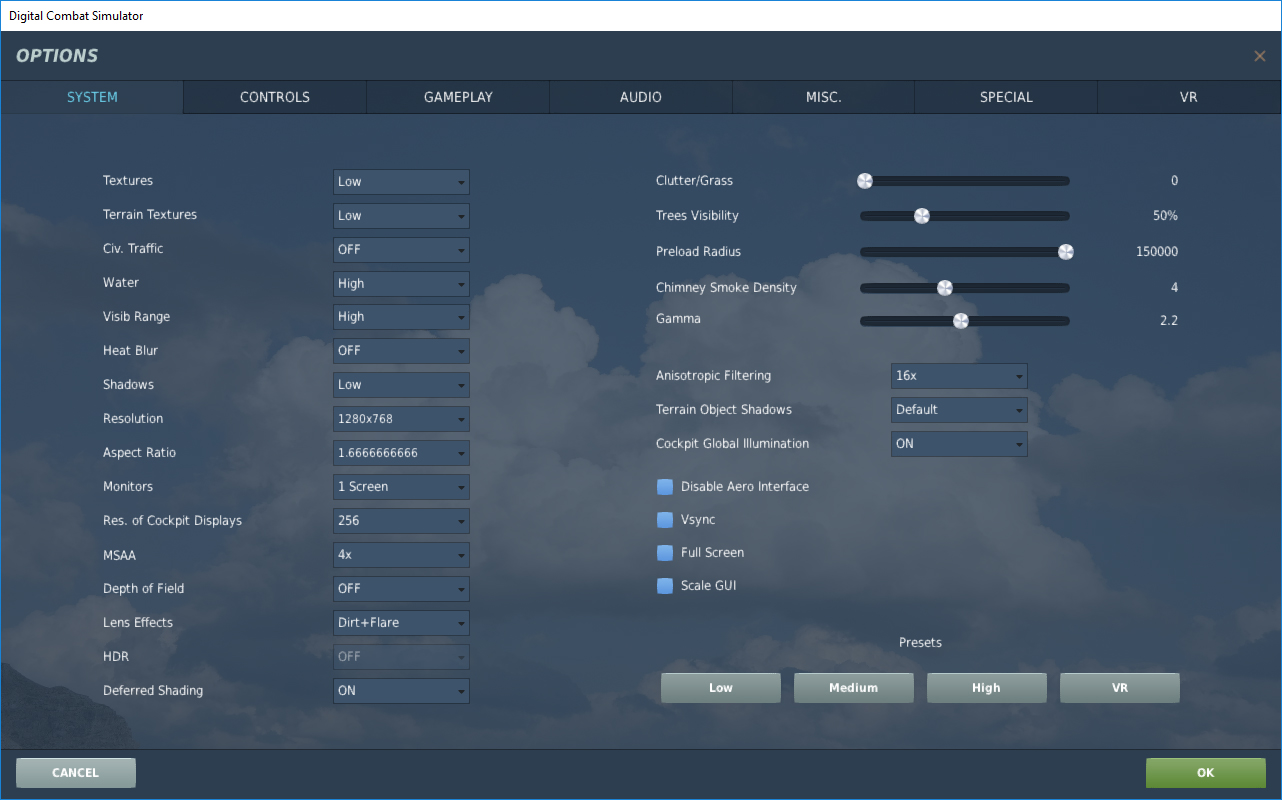Open the Depth of Field dropdown
The width and height of the screenshot is (1282, 800).
coord(401,589)
